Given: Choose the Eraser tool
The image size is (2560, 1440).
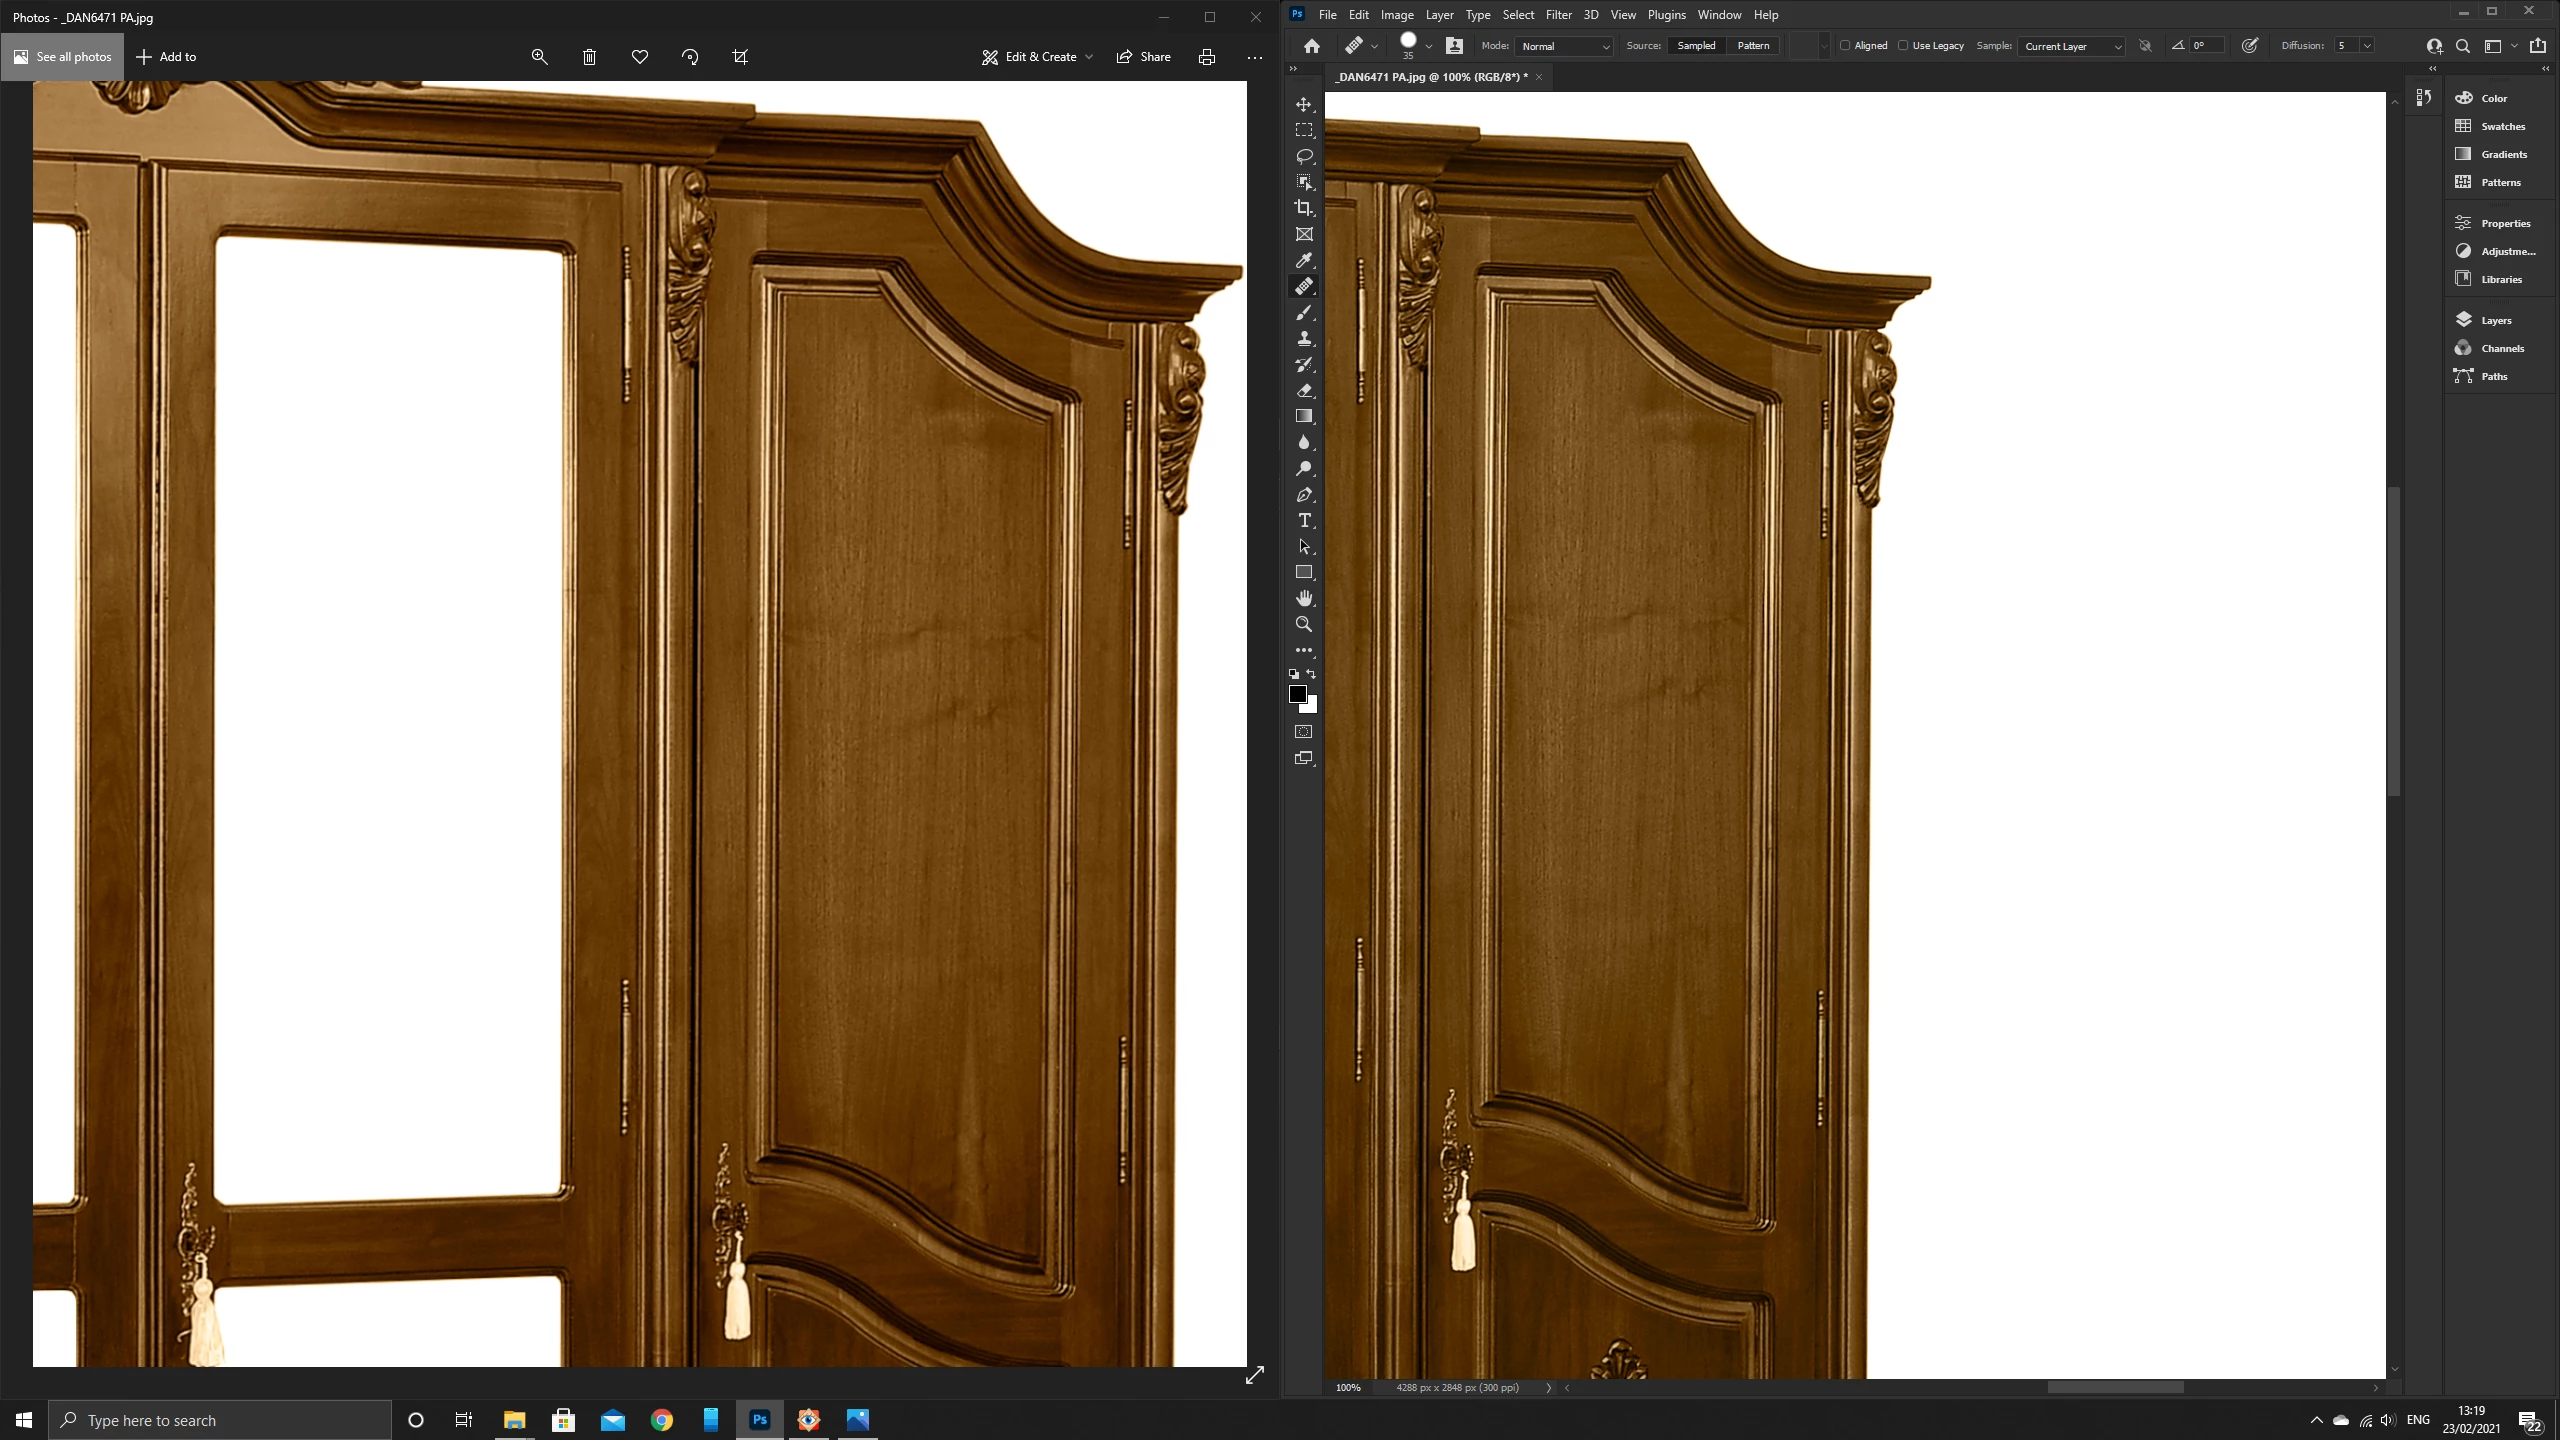Looking at the screenshot, I should pyautogui.click(x=1304, y=391).
